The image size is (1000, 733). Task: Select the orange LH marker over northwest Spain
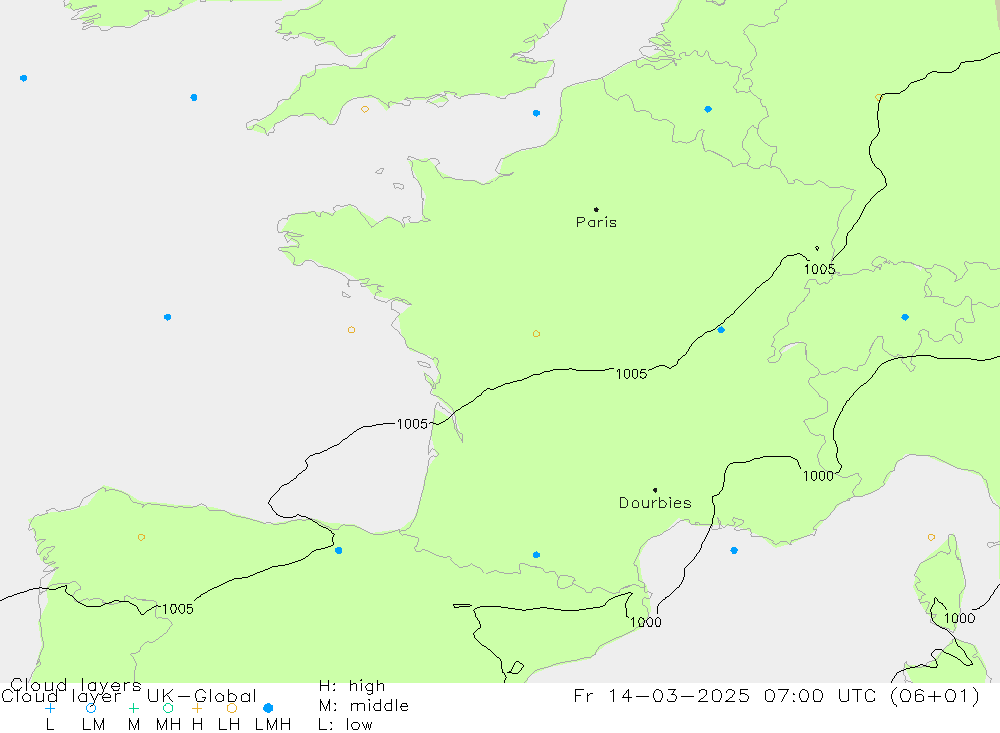coord(141,537)
